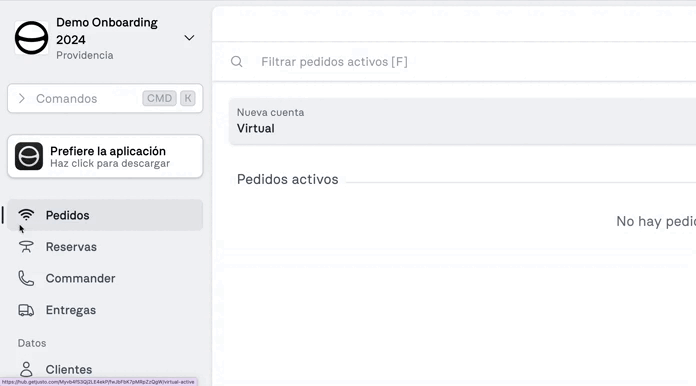
Task: Click the Demo Onboarding 2024 logo icon
Action: coord(32,38)
